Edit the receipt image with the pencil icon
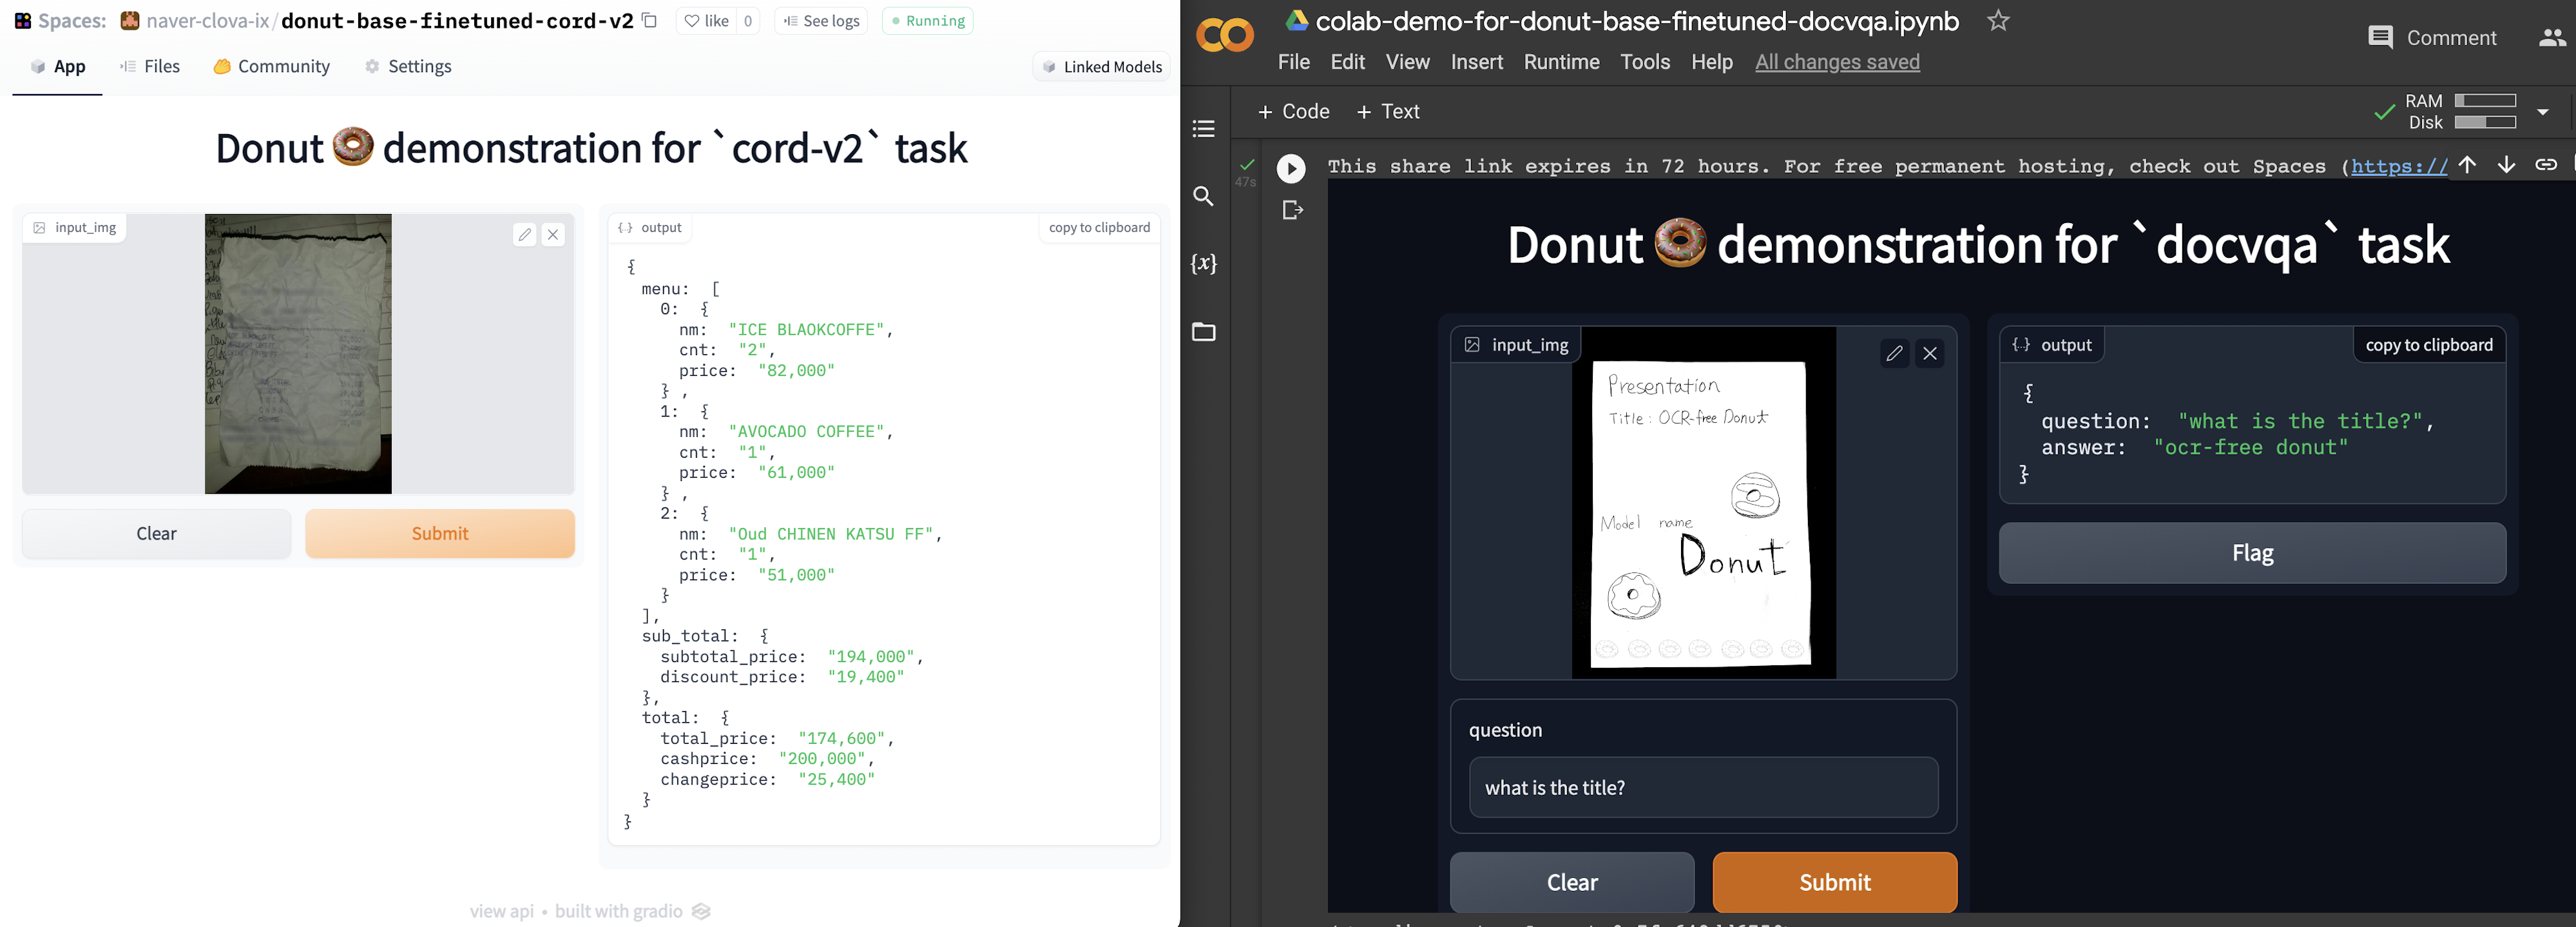 (524, 234)
